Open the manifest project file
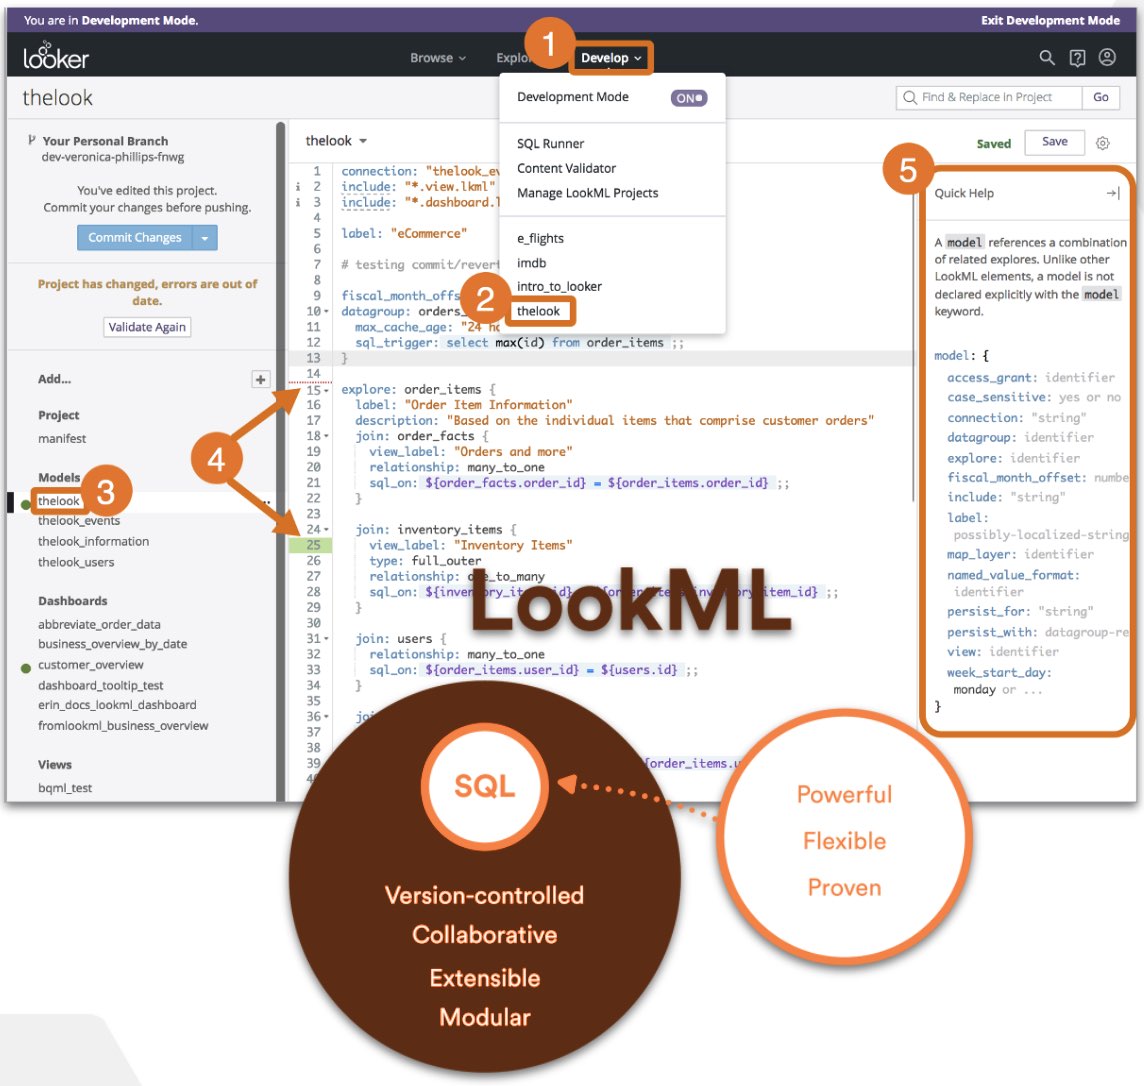Screen dimensions: 1144x1086 [x=62, y=438]
